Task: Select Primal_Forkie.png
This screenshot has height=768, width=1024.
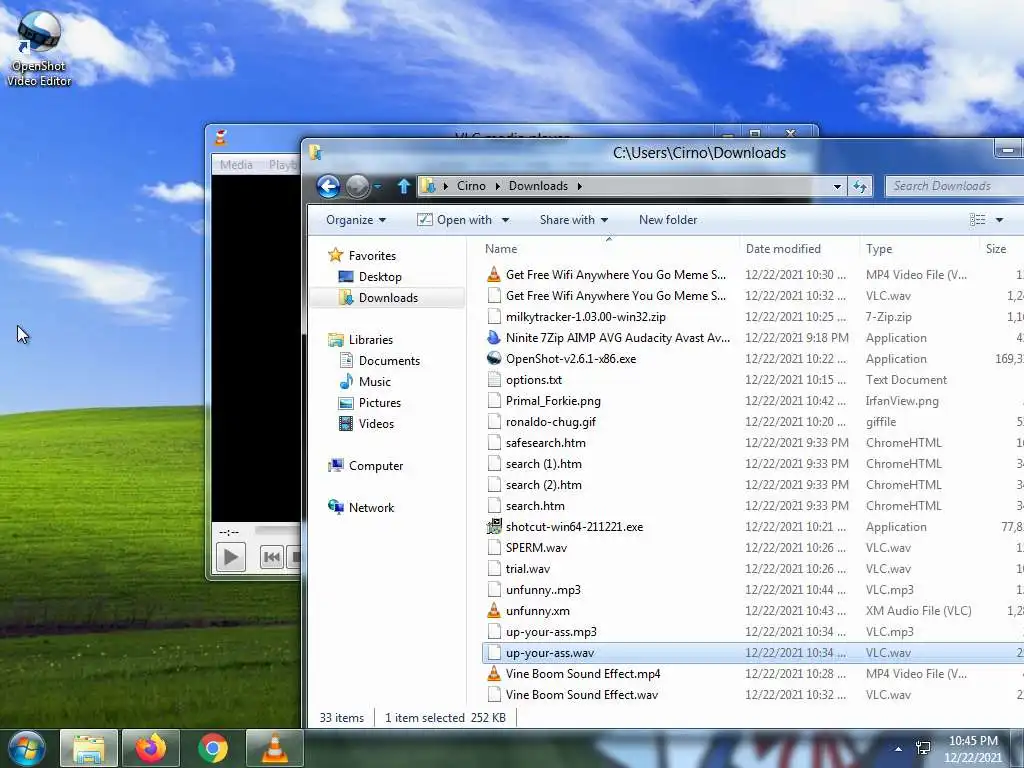Action: coord(552,400)
